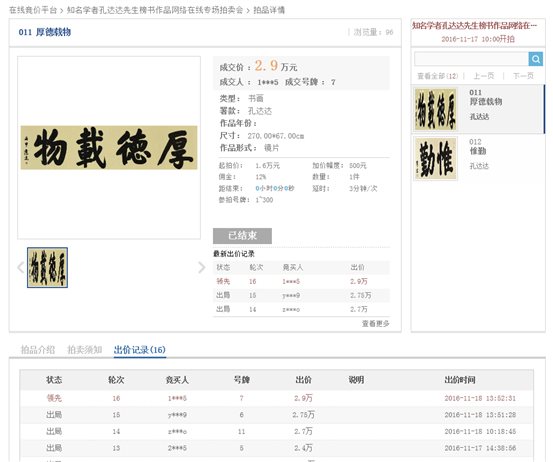
Task: Click 查看全部(12) link
Action: (x=437, y=76)
